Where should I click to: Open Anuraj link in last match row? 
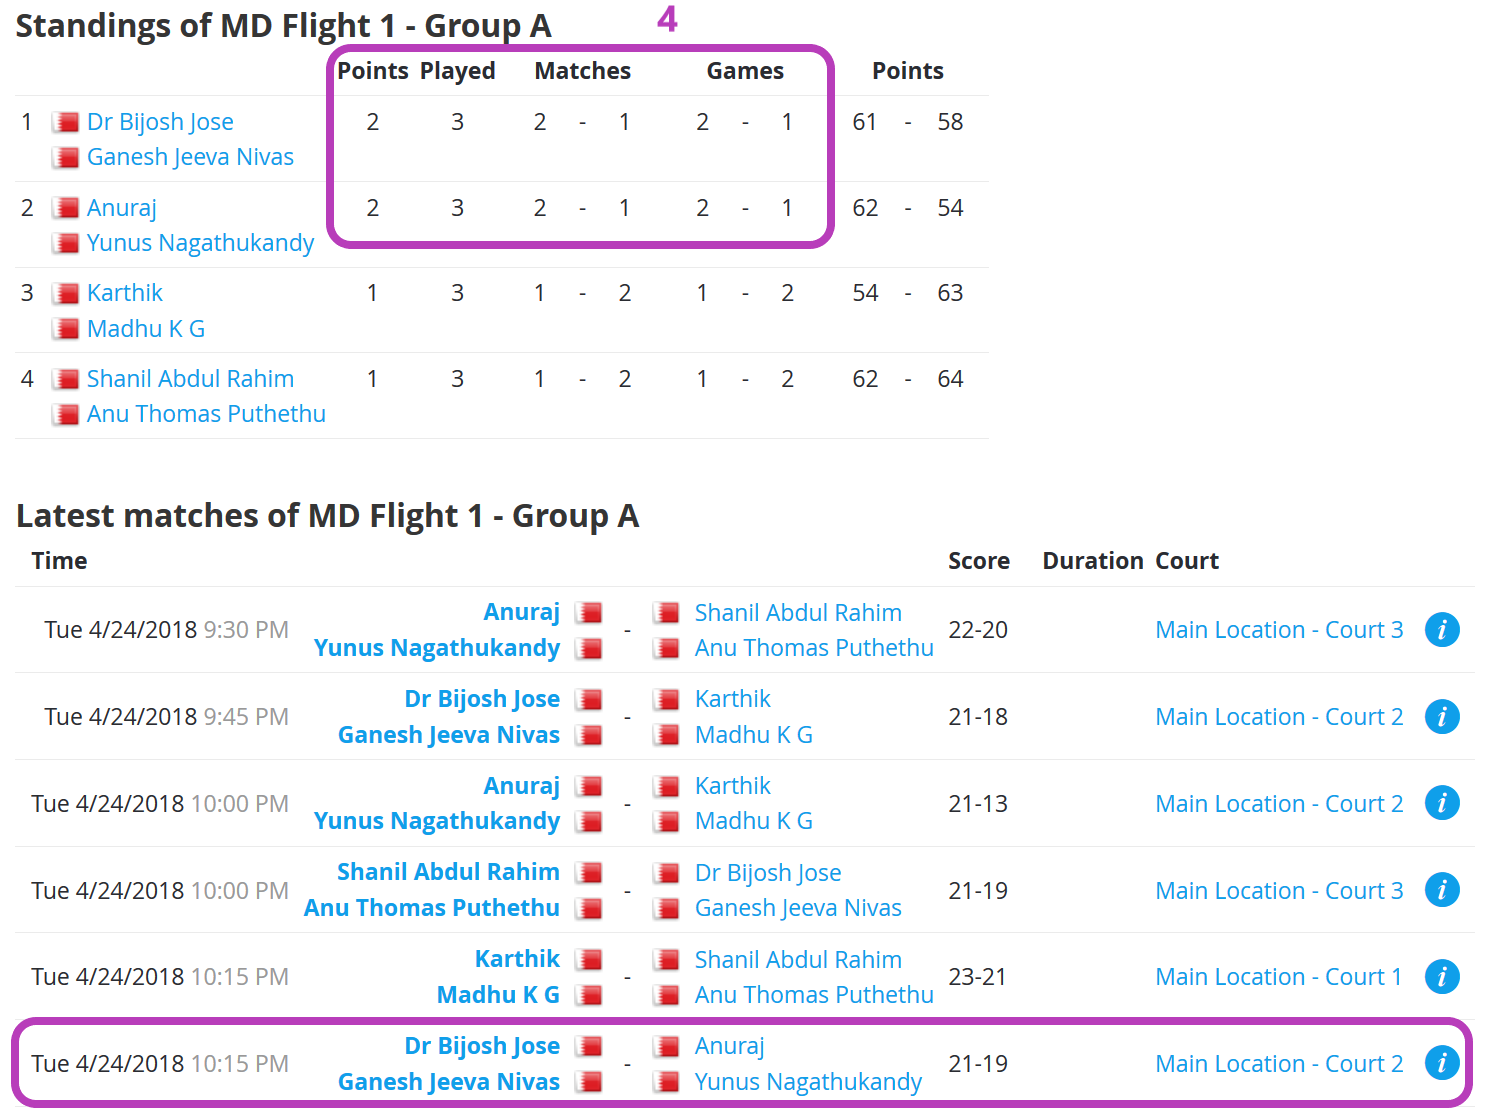click(x=729, y=1046)
